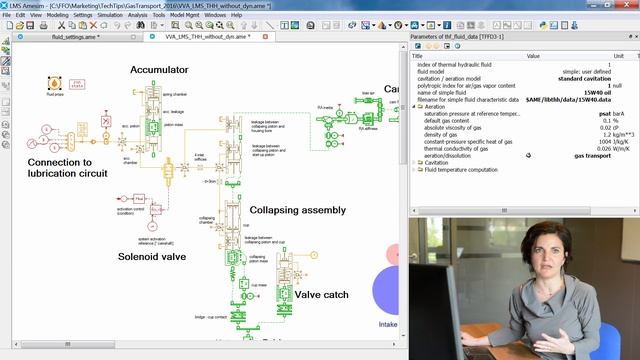Click the round blue icon in Parameters toolbar
The height and width of the screenshot is (360, 640).
458,46
